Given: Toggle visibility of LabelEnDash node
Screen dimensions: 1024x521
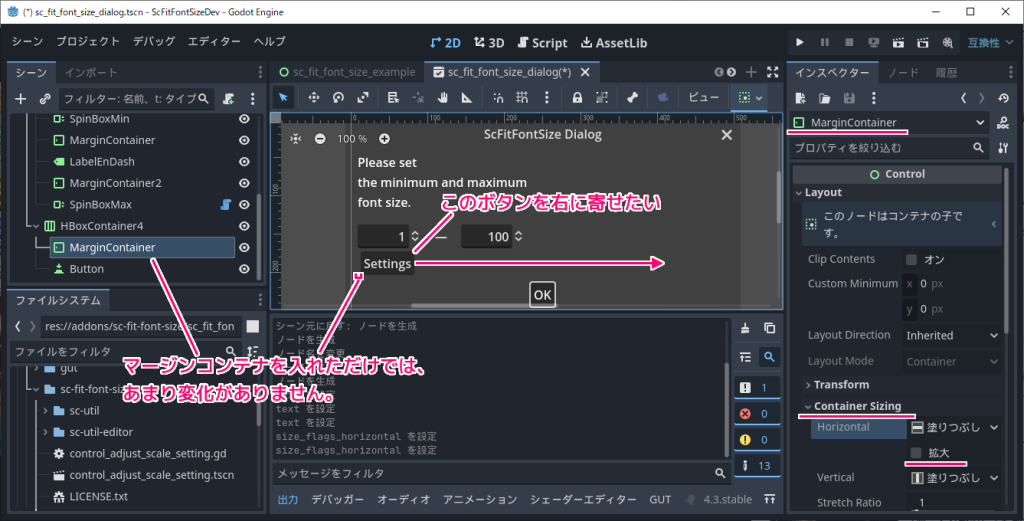Looking at the screenshot, I should [244, 161].
